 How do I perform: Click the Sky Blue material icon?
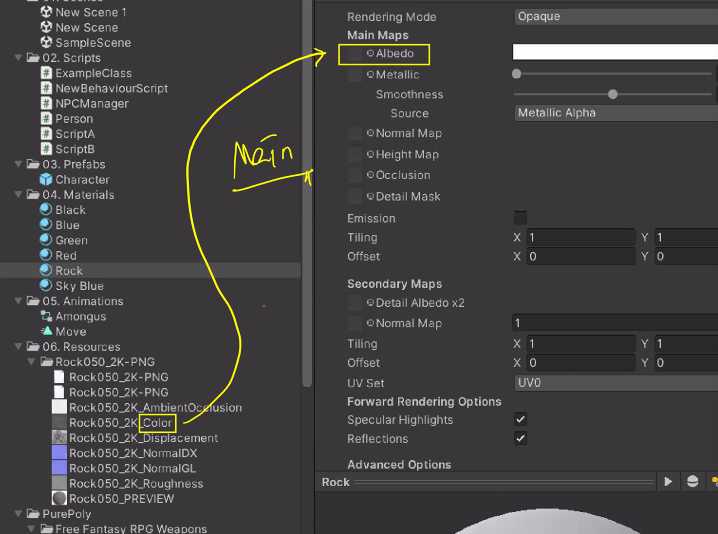coord(46,286)
